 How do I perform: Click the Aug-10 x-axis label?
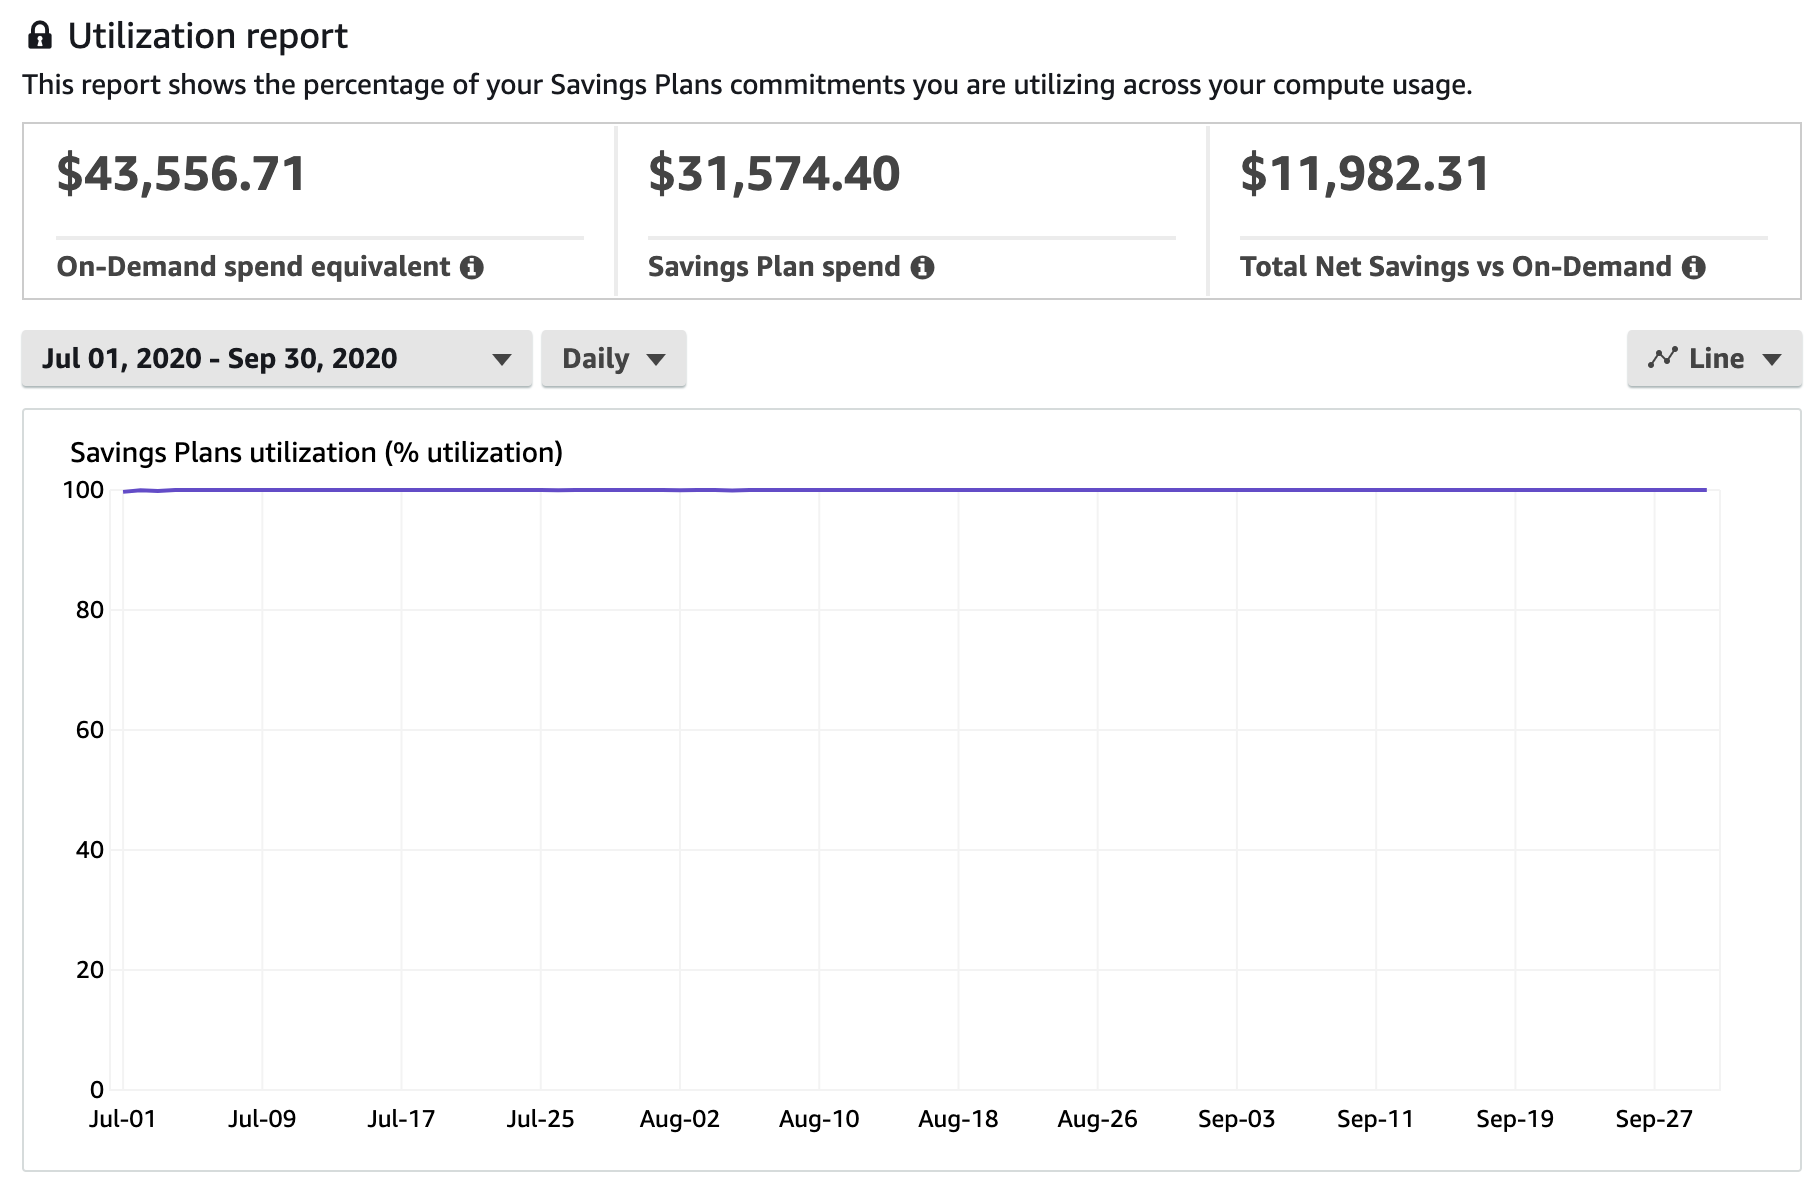click(x=819, y=1119)
